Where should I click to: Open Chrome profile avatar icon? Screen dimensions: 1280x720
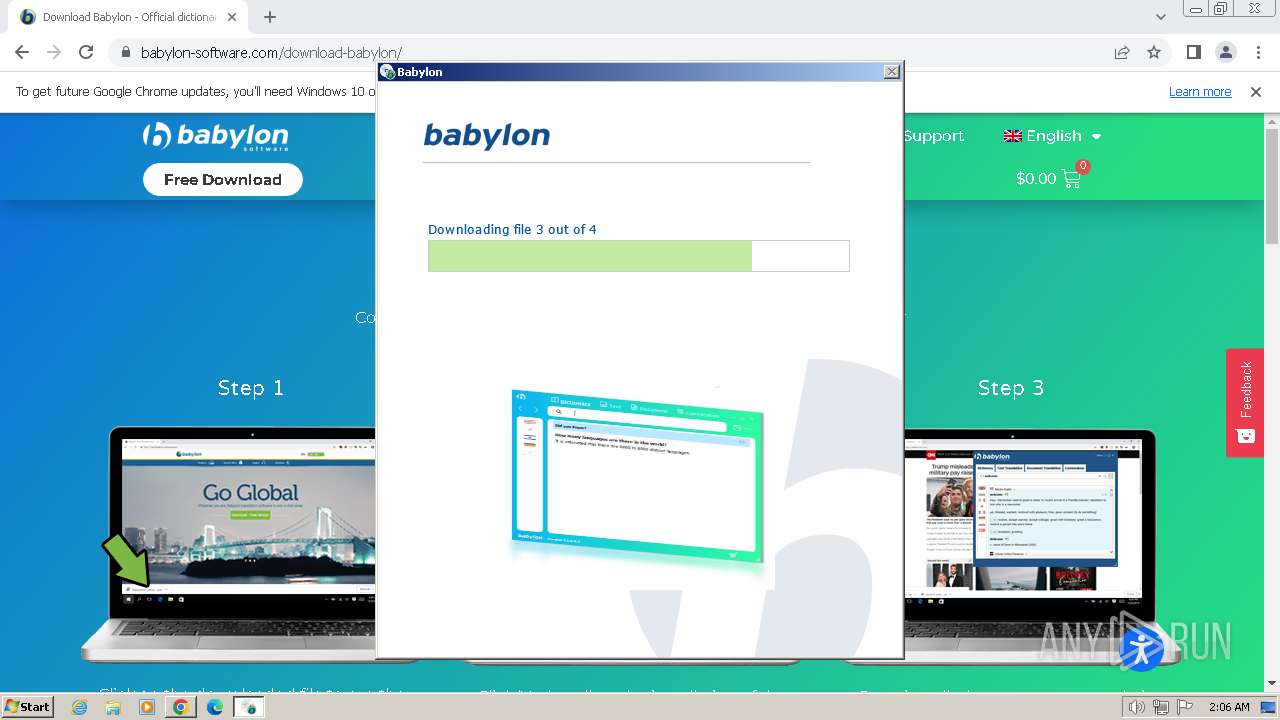tap(1225, 52)
